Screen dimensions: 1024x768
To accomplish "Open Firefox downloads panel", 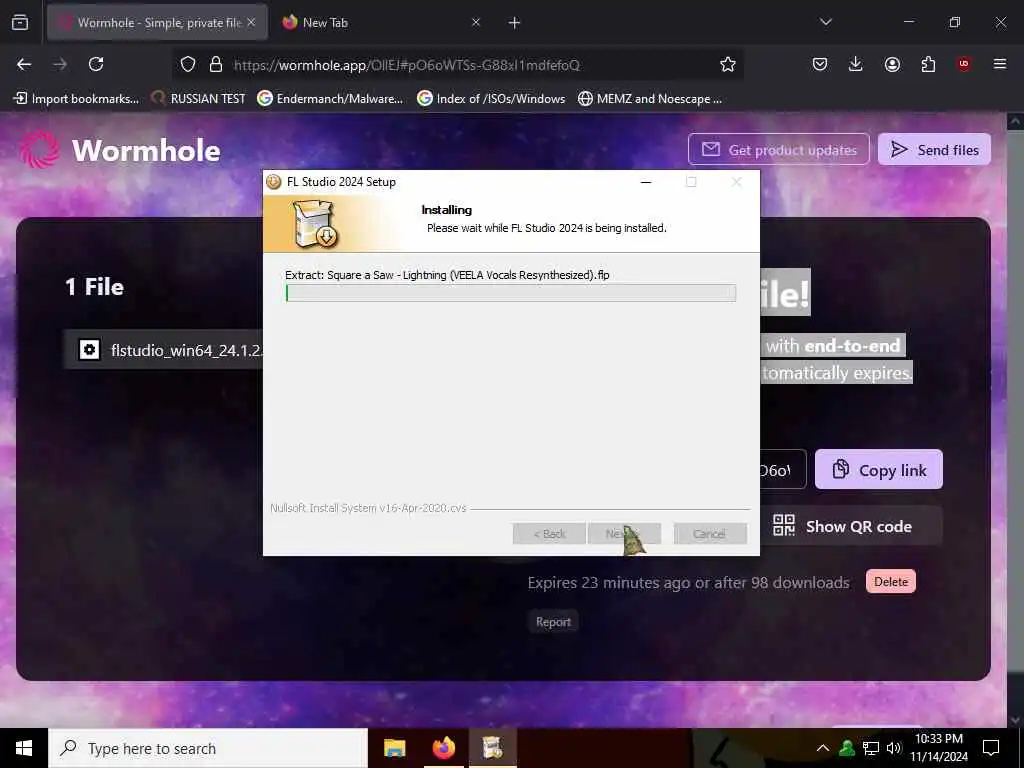I will (x=856, y=64).
